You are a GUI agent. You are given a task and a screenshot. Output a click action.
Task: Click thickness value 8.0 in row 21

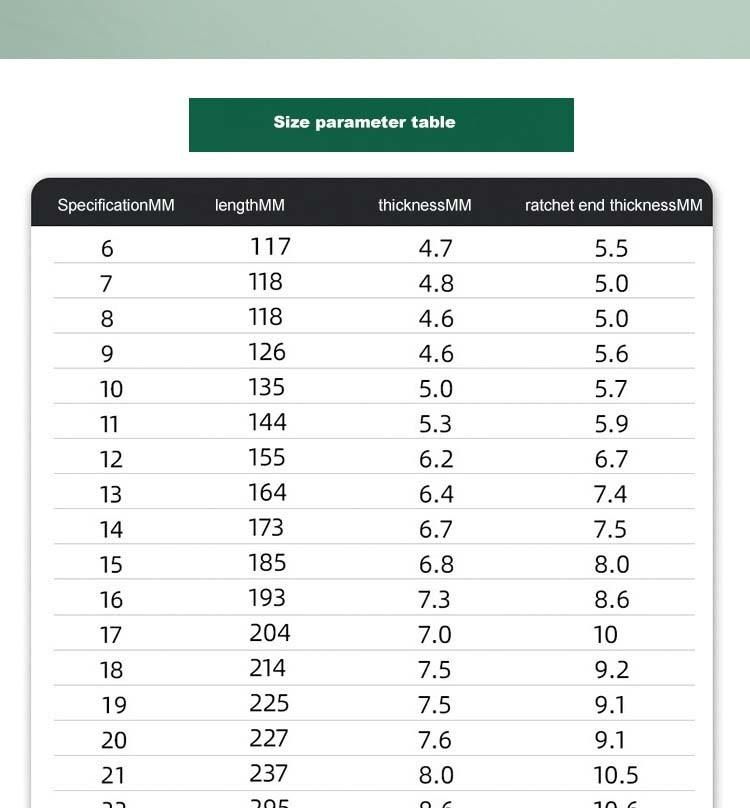point(436,776)
